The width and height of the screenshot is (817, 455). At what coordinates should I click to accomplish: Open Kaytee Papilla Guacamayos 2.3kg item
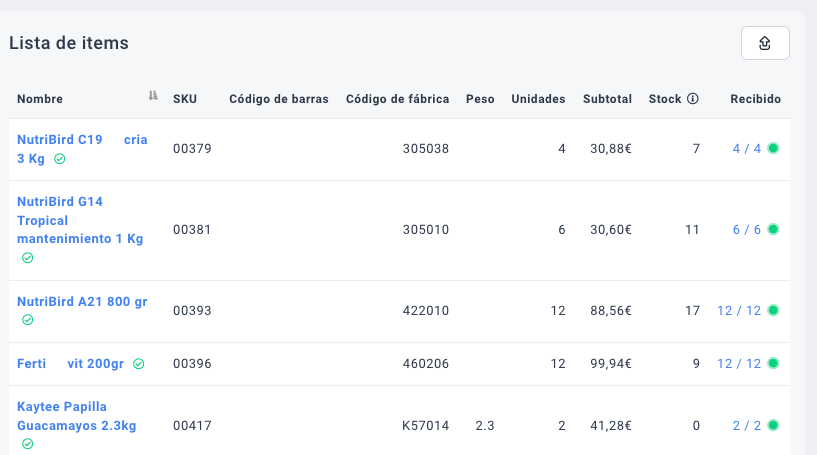76,416
